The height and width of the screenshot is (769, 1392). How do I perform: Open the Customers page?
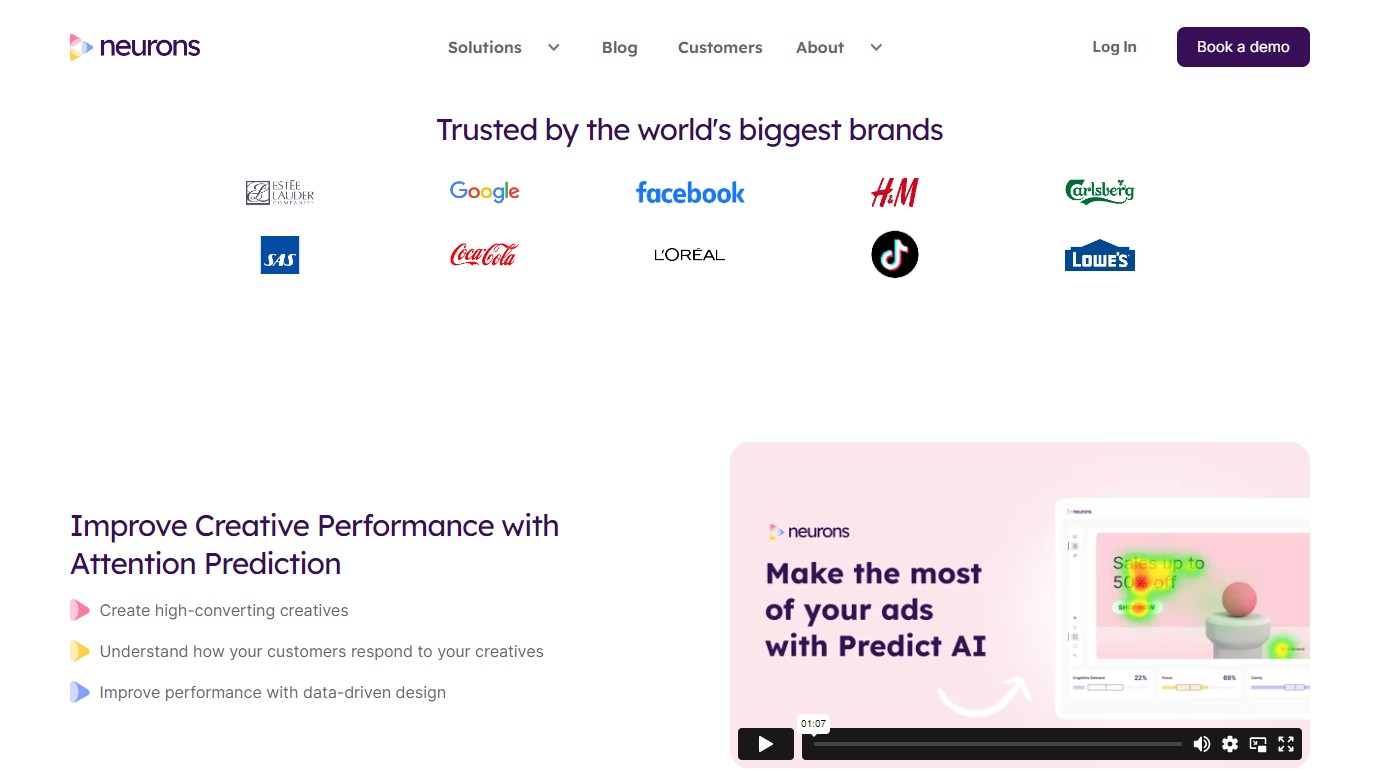click(720, 47)
